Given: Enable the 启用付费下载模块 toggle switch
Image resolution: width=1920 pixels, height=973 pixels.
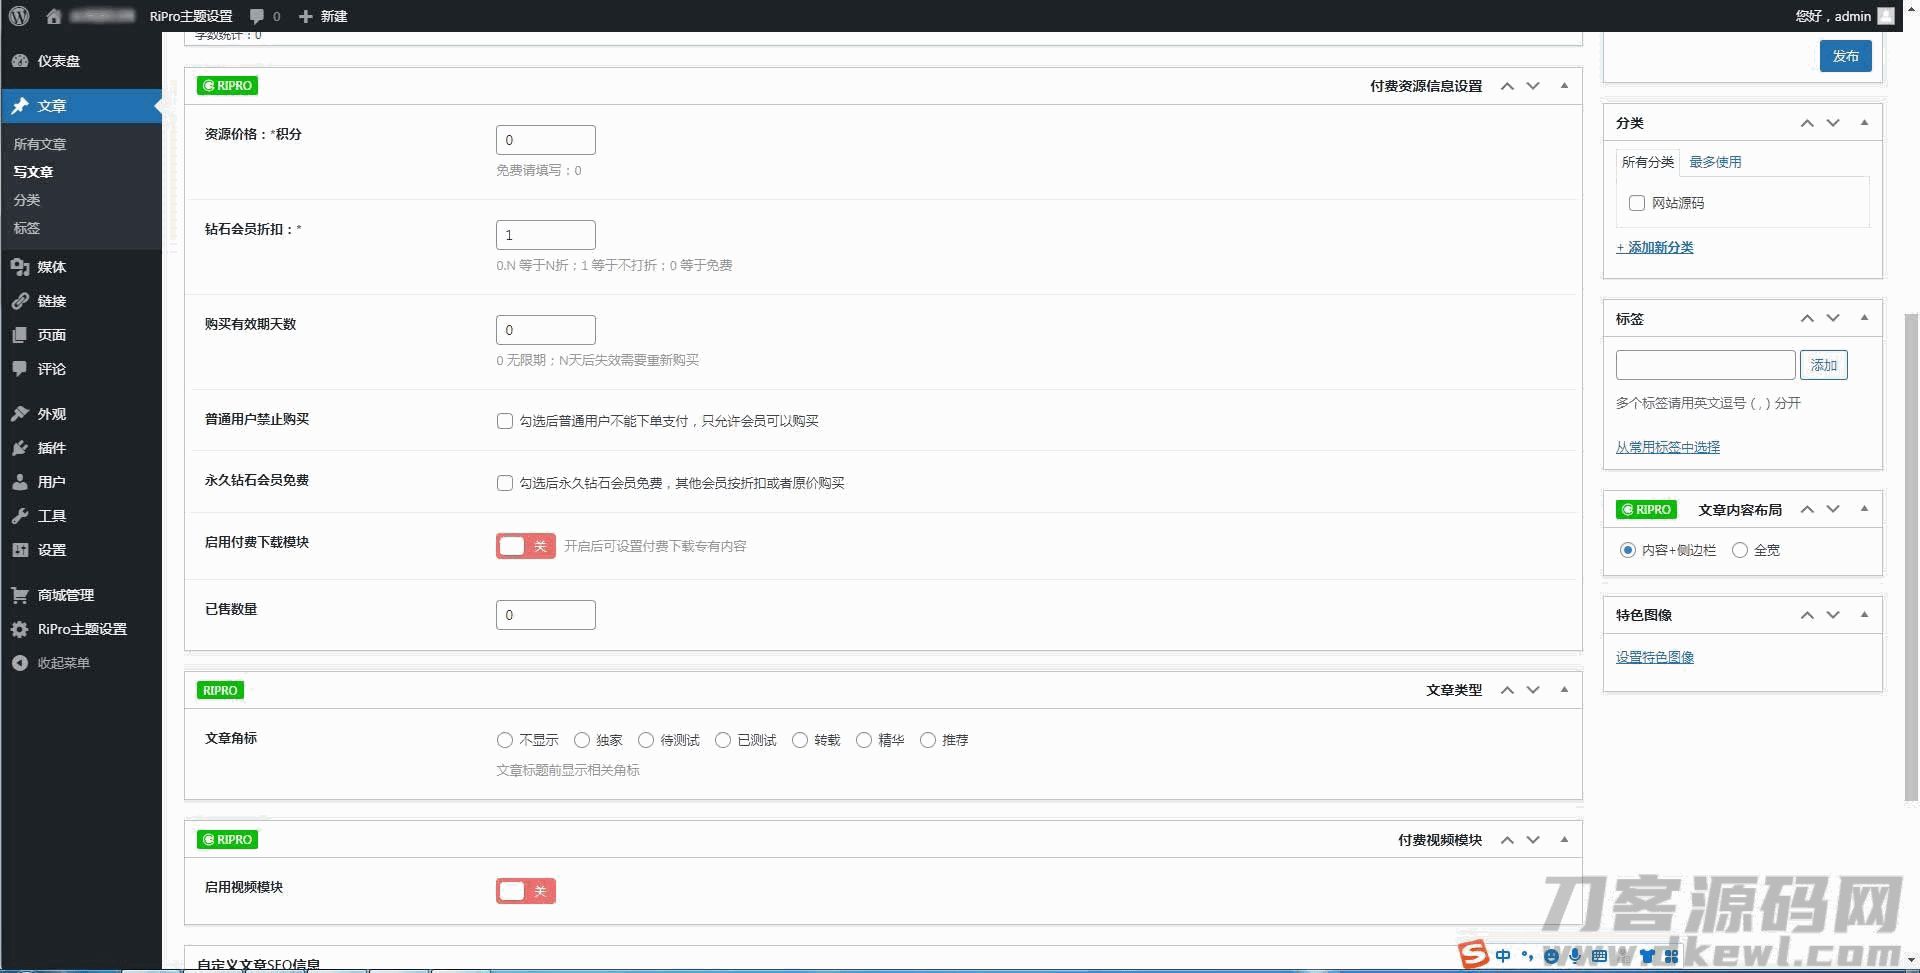Looking at the screenshot, I should (525, 546).
